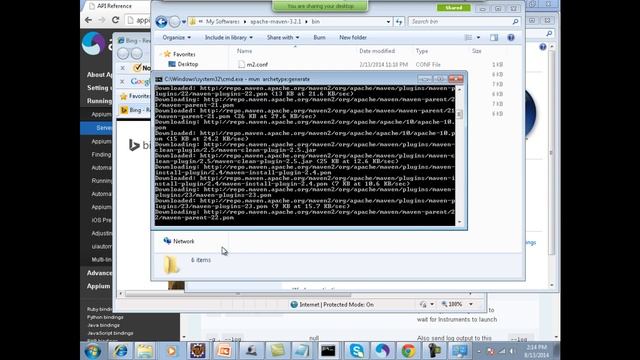
Task: Open the Include in library menu
Action: (x=229, y=38)
